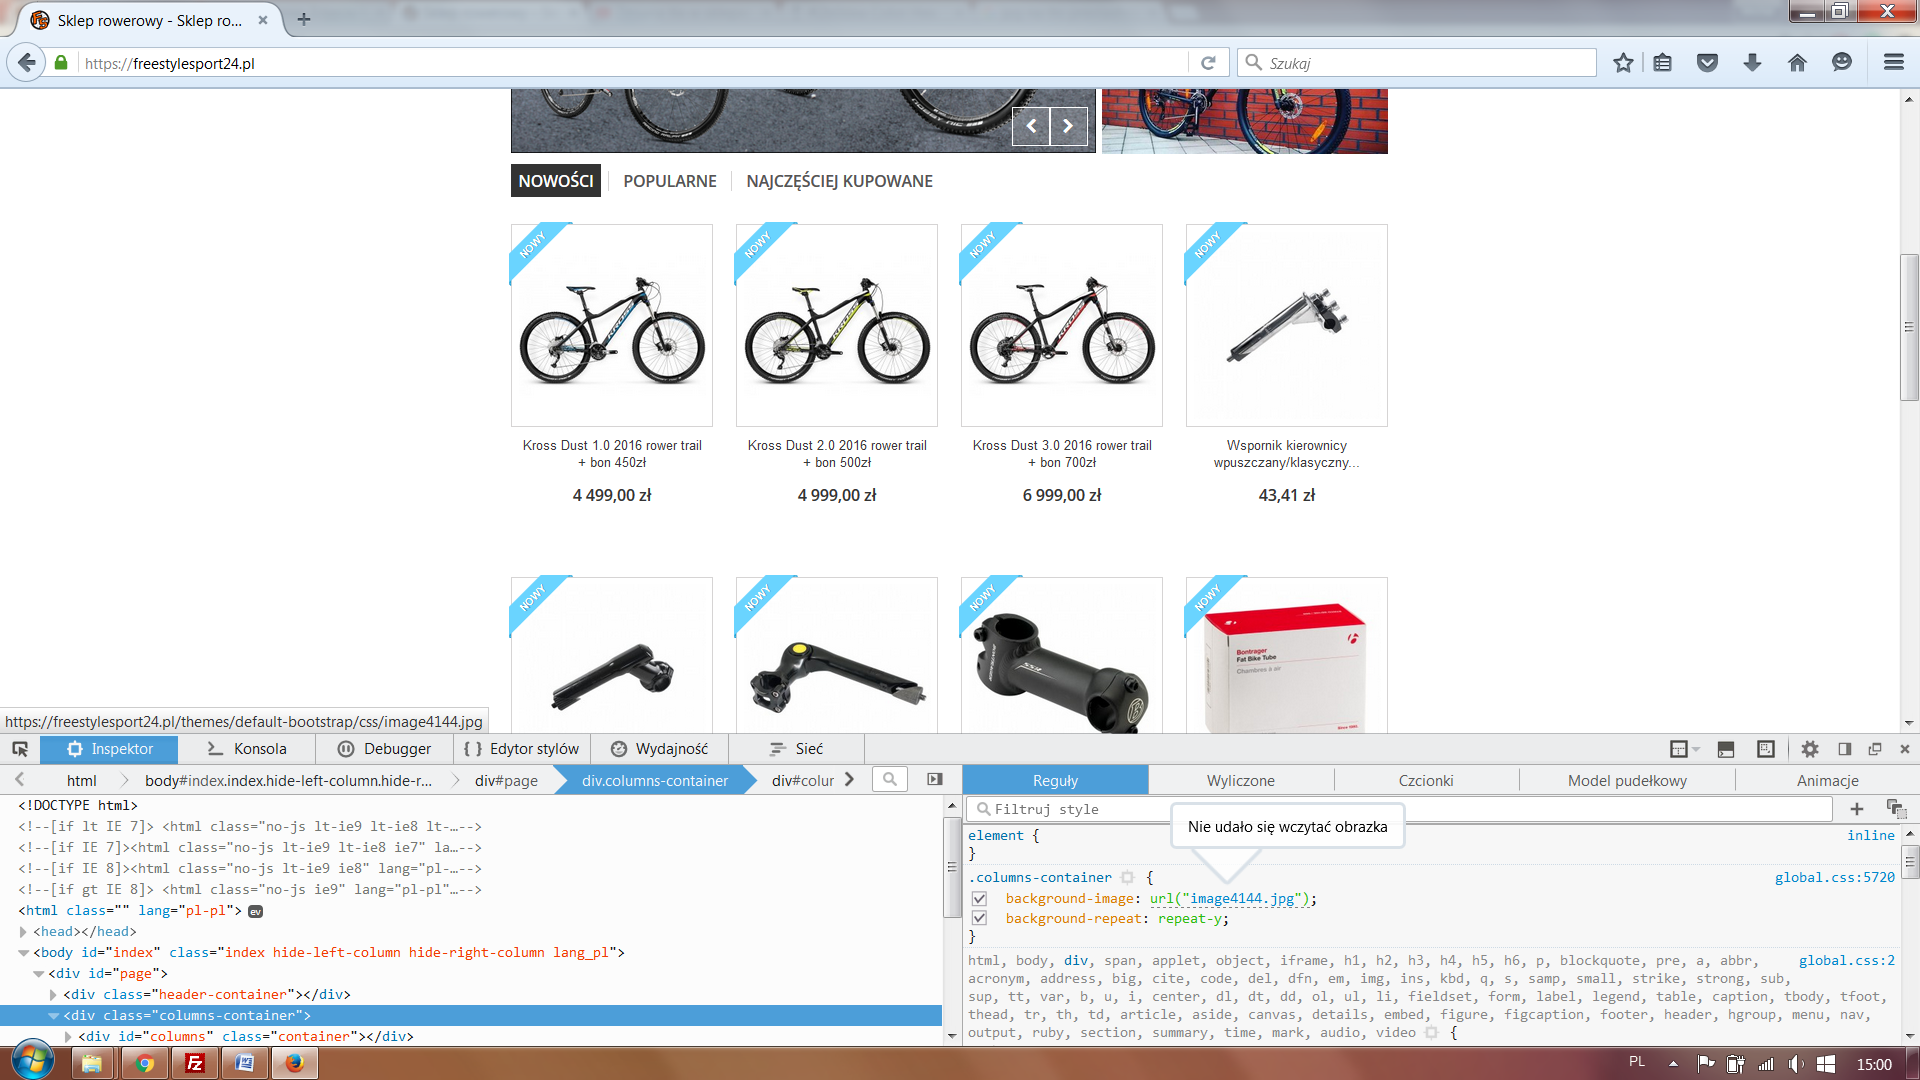Activate the element picker tool
The height and width of the screenshot is (1080, 1920).
20,749
